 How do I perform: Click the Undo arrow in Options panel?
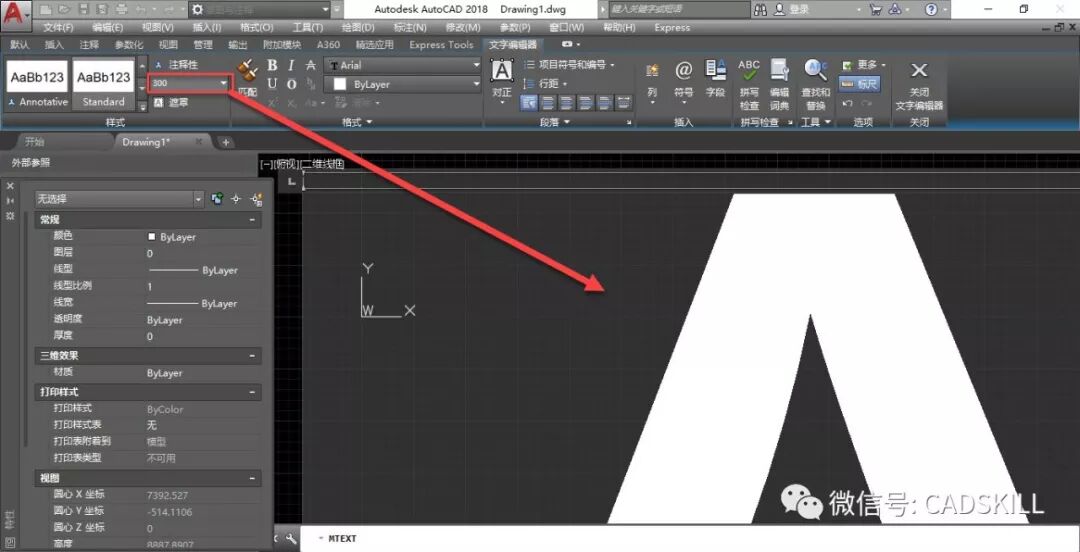click(x=848, y=103)
